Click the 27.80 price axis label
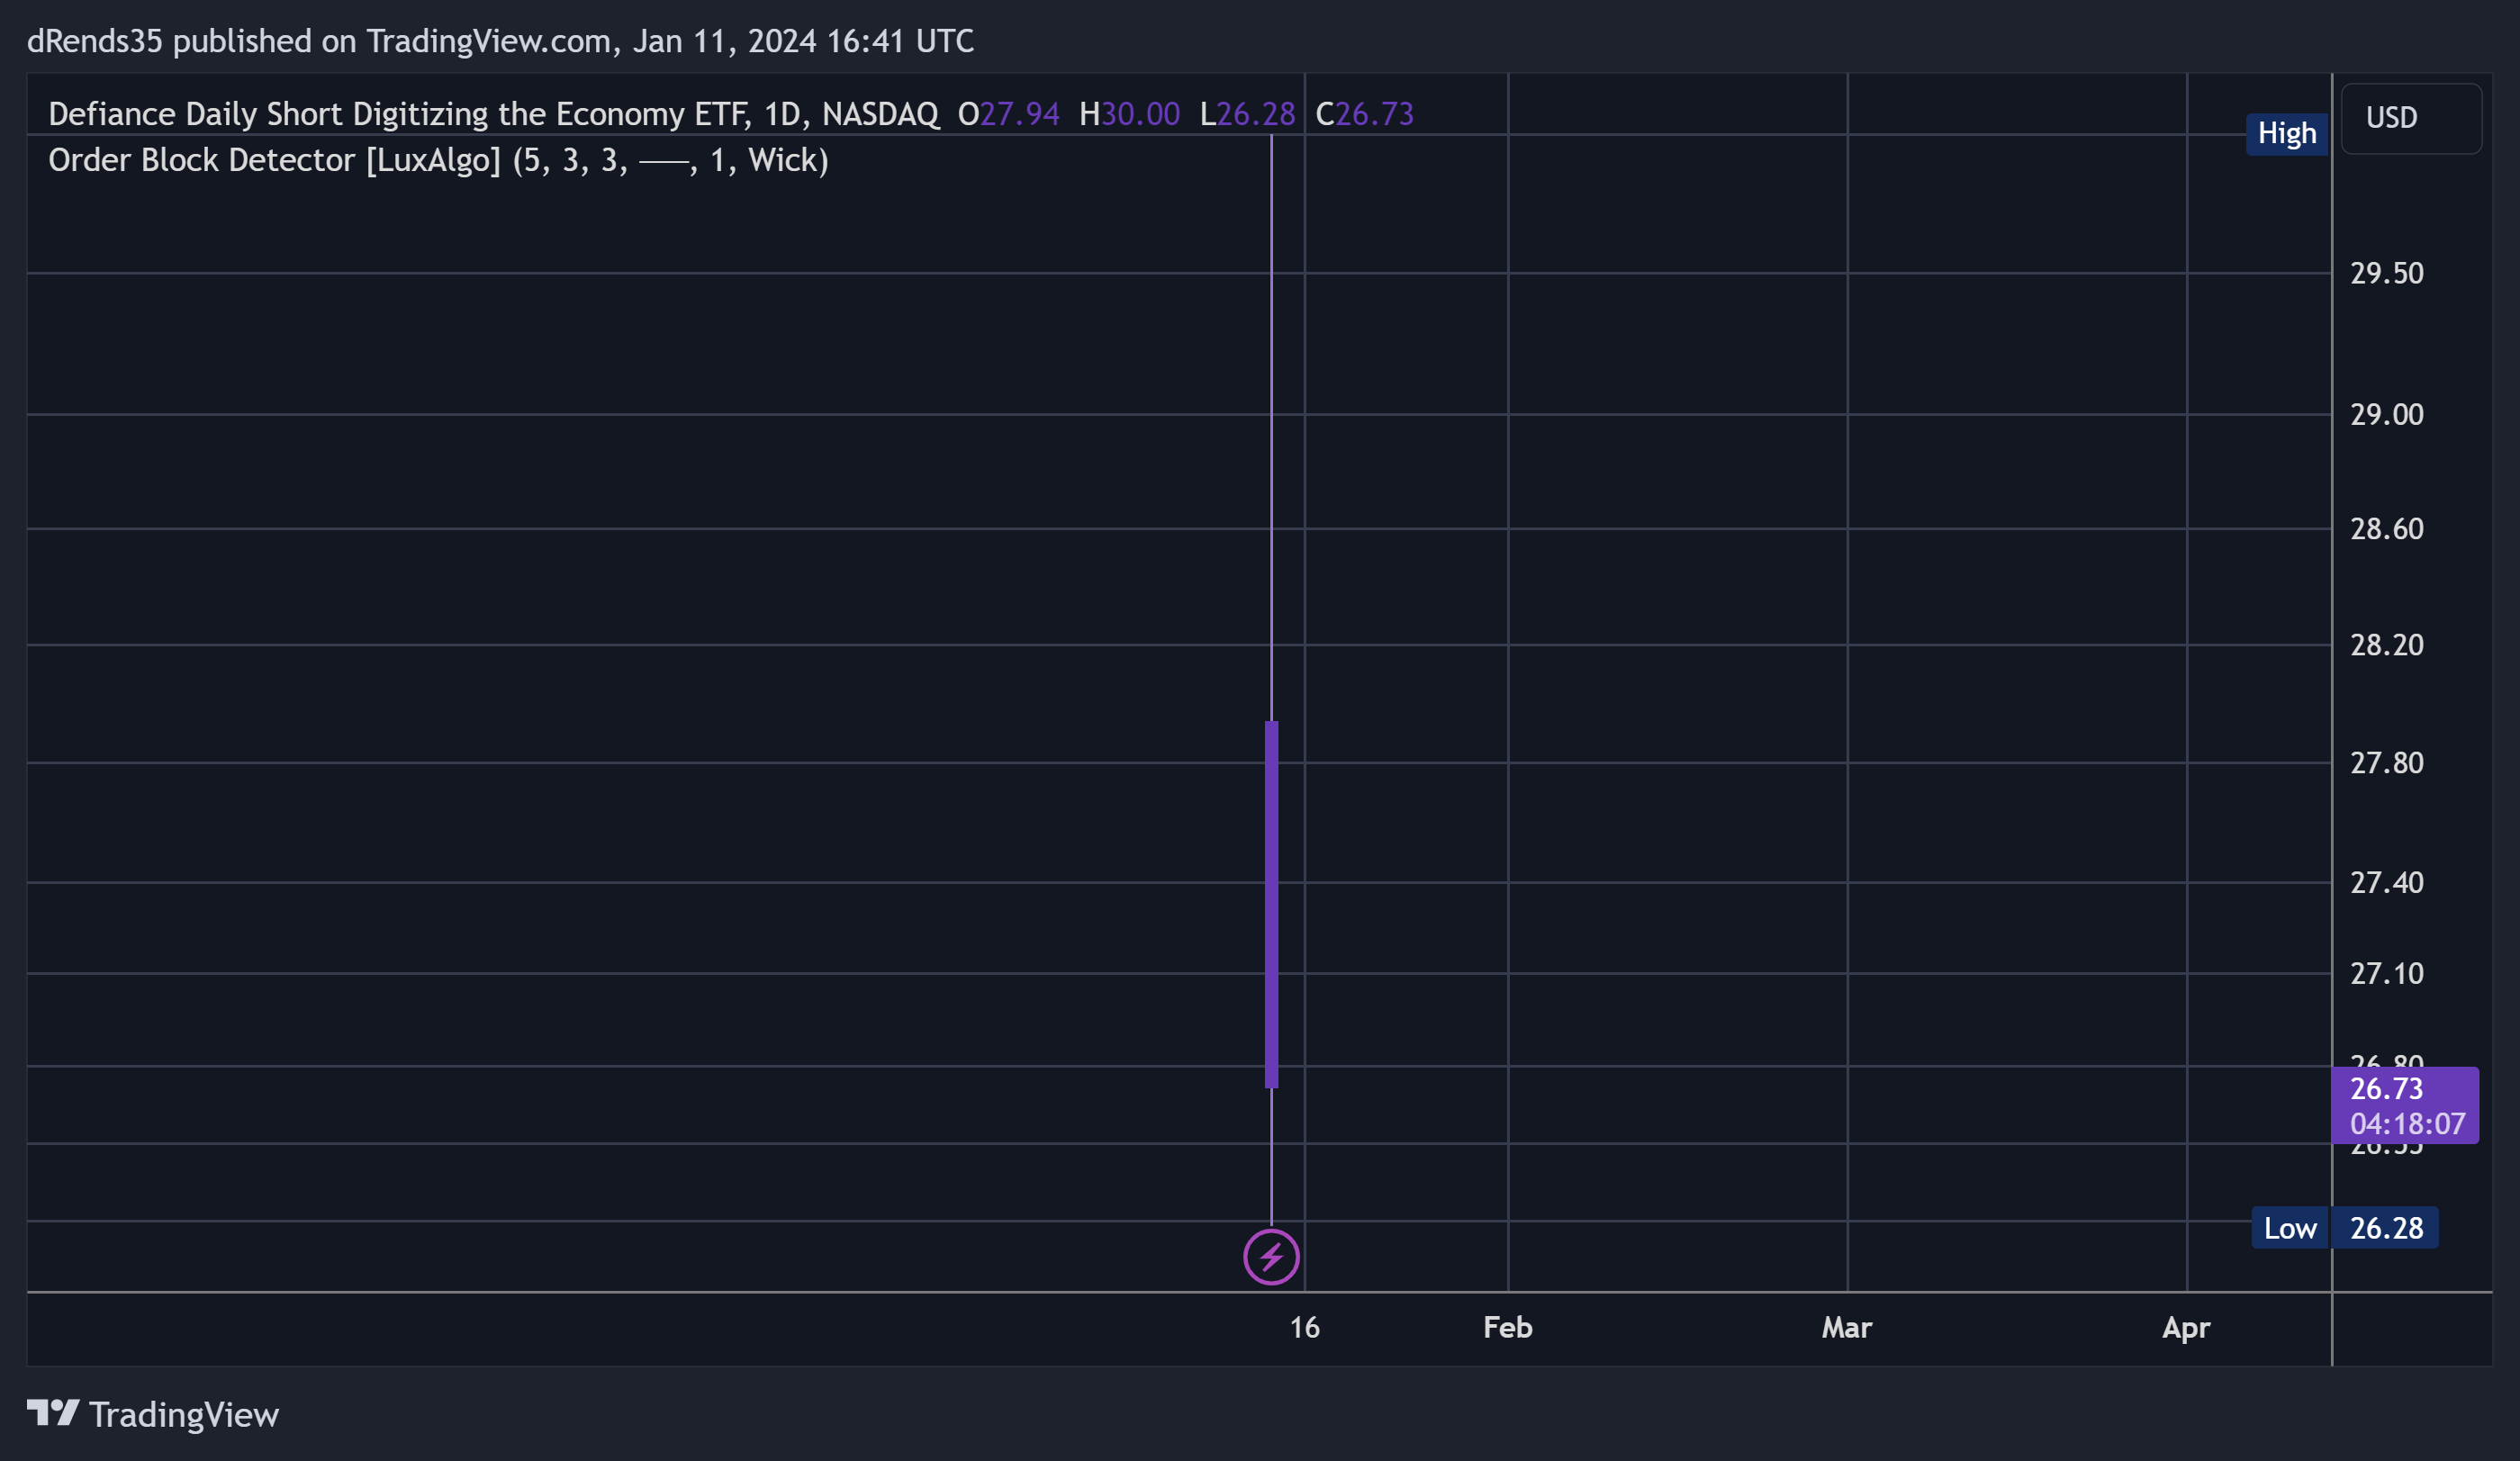 coord(2386,762)
